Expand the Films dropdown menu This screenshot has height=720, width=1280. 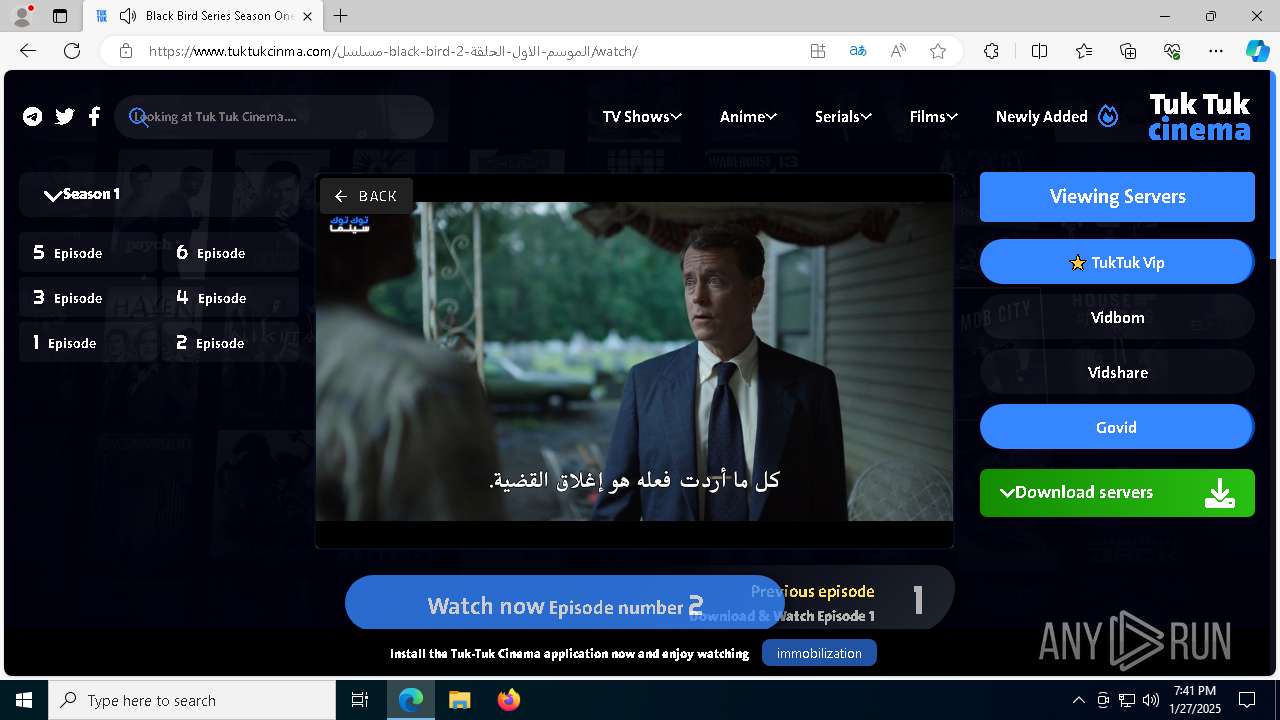(934, 117)
